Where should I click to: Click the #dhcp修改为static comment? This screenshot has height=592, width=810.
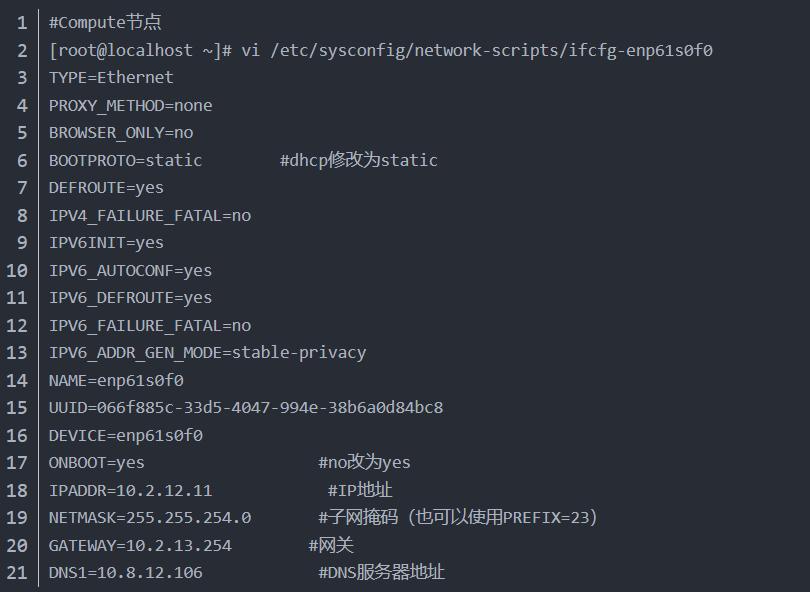[x=358, y=160]
